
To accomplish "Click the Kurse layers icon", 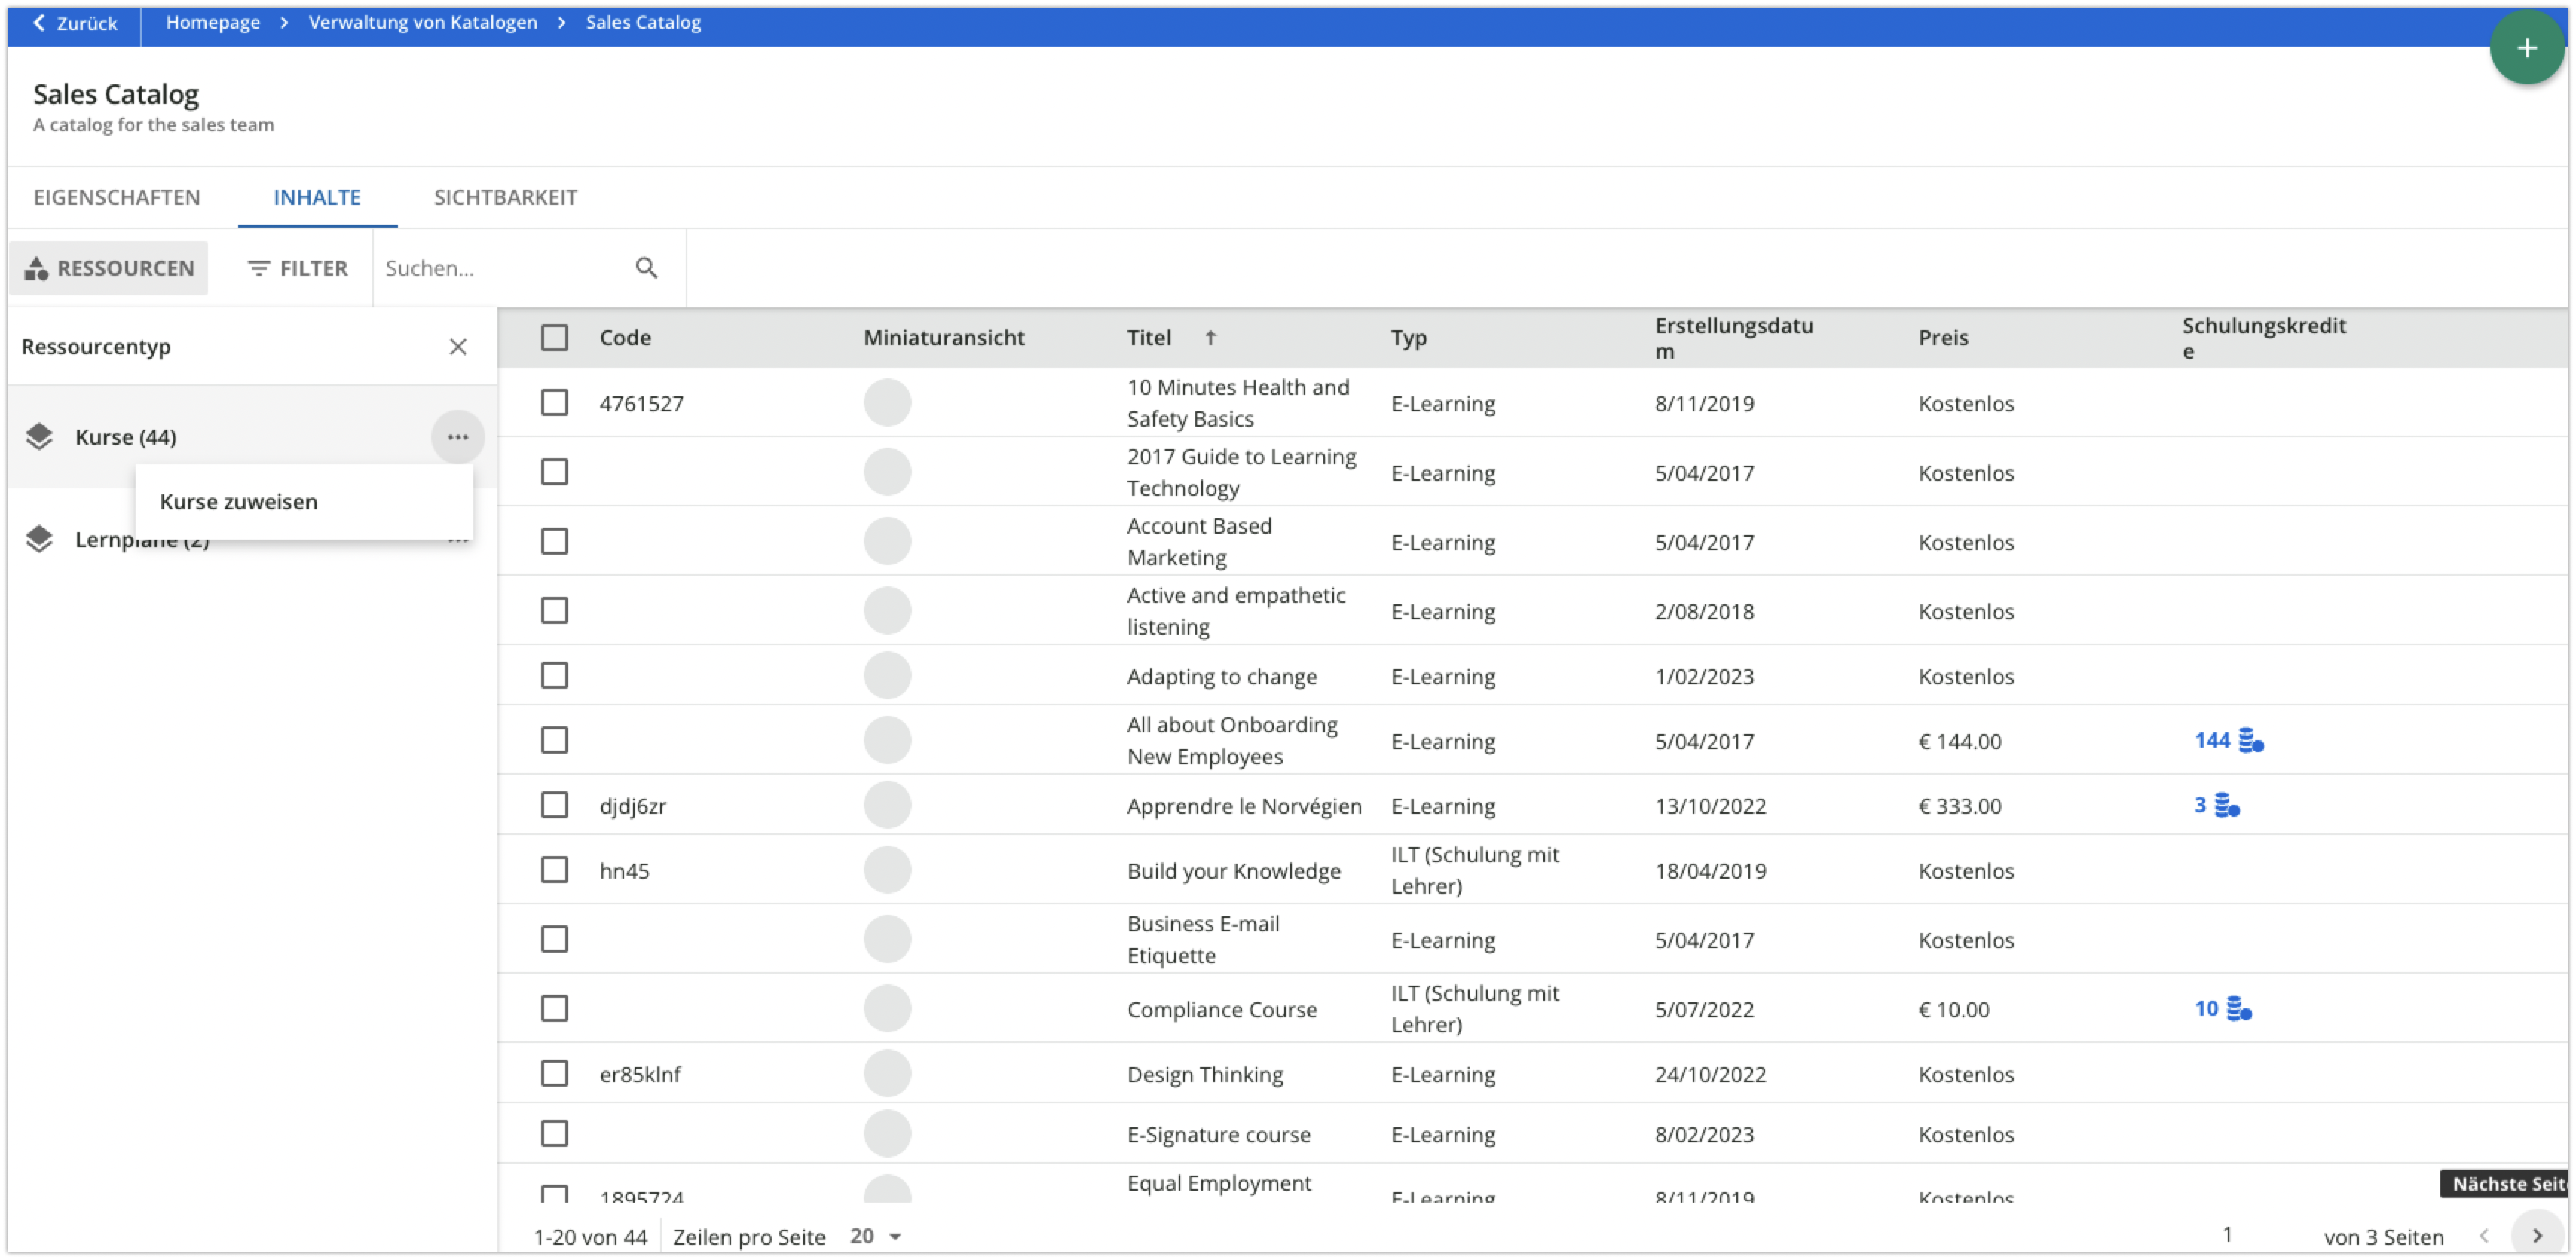I will tap(39, 437).
